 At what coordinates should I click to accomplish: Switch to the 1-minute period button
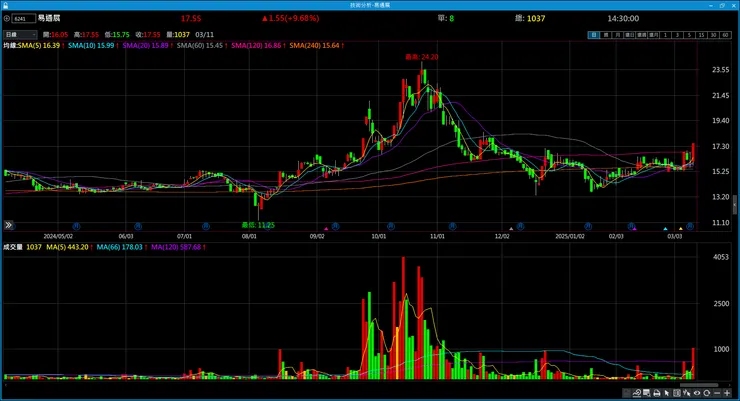point(665,35)
